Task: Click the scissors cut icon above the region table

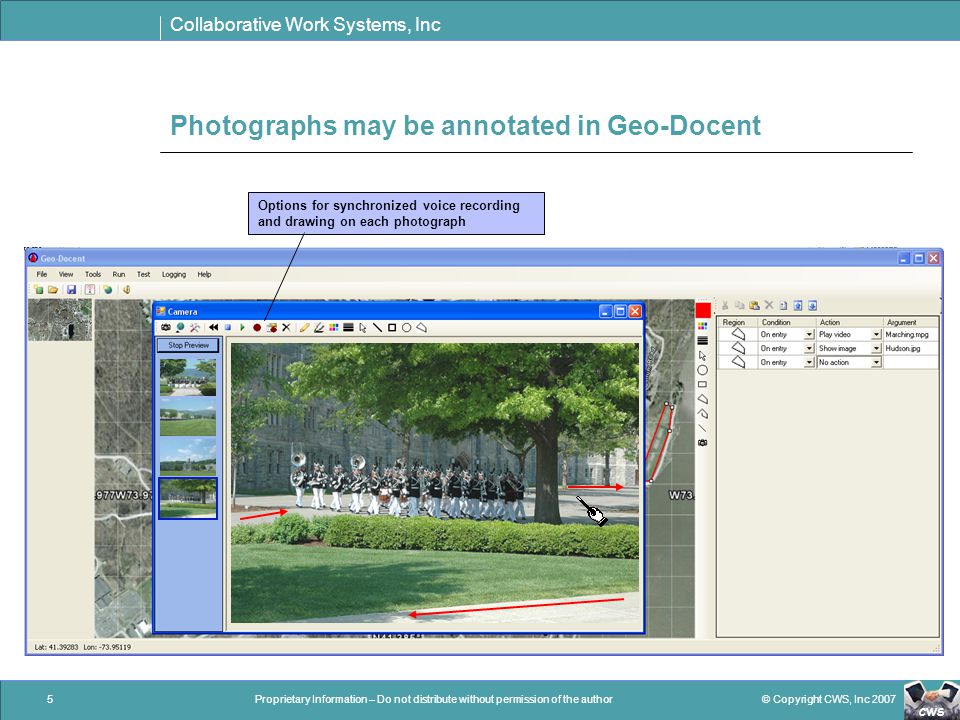Action: point(725,305)
